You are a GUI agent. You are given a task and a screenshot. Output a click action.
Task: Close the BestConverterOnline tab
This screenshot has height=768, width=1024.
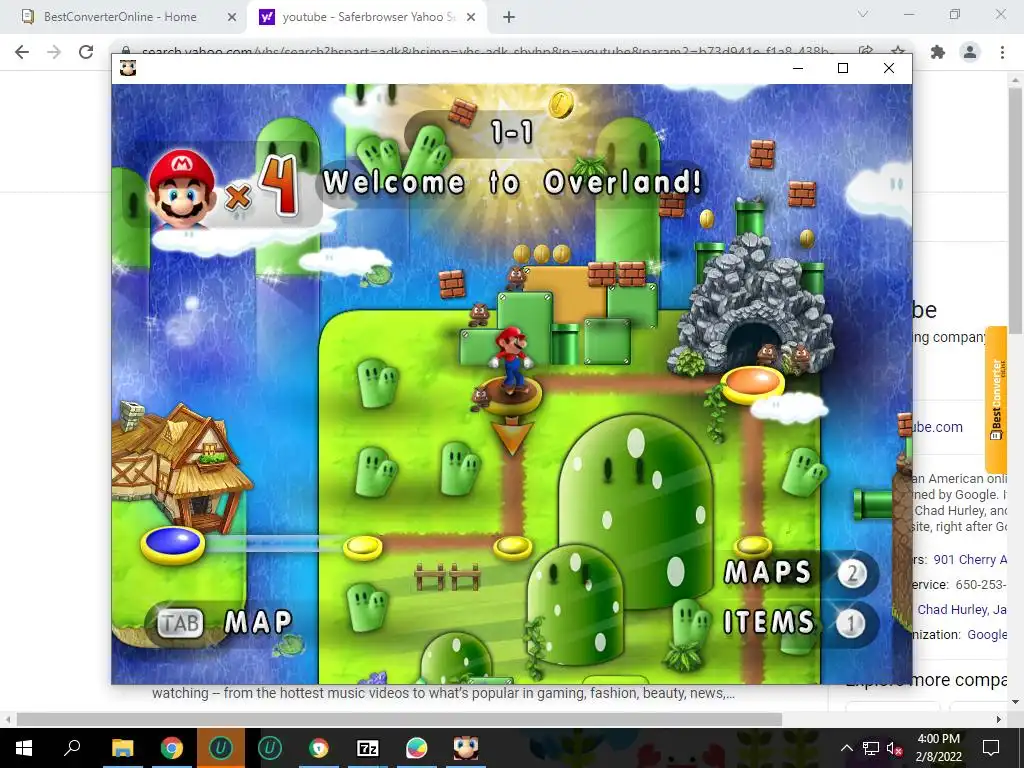pyautogui.click(x=231, y=18)
